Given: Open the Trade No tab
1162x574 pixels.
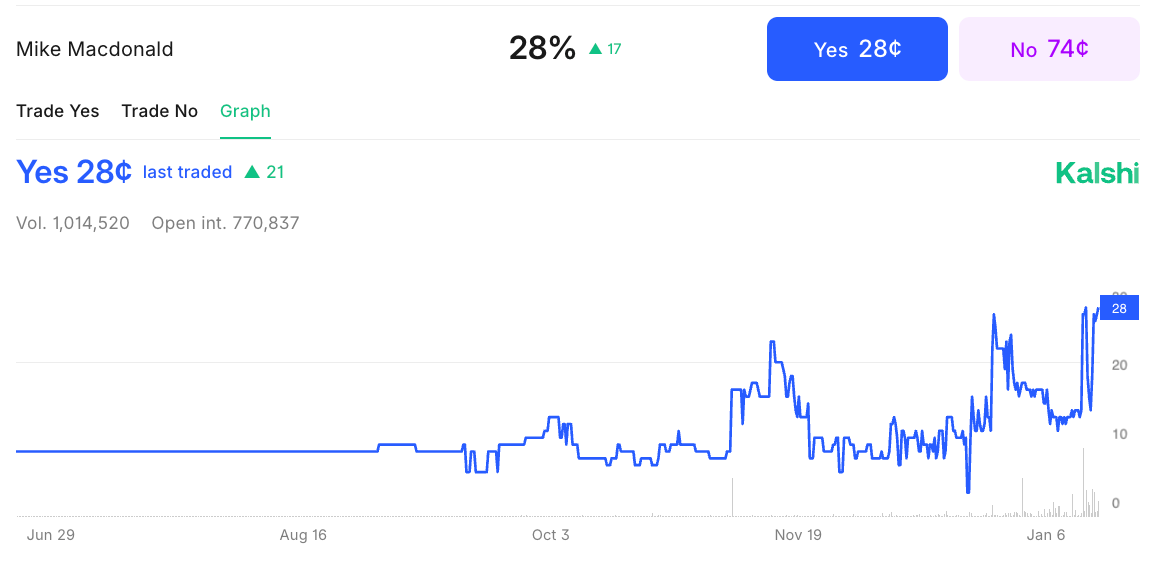Looking at the screenshot, I should point(160,111).
